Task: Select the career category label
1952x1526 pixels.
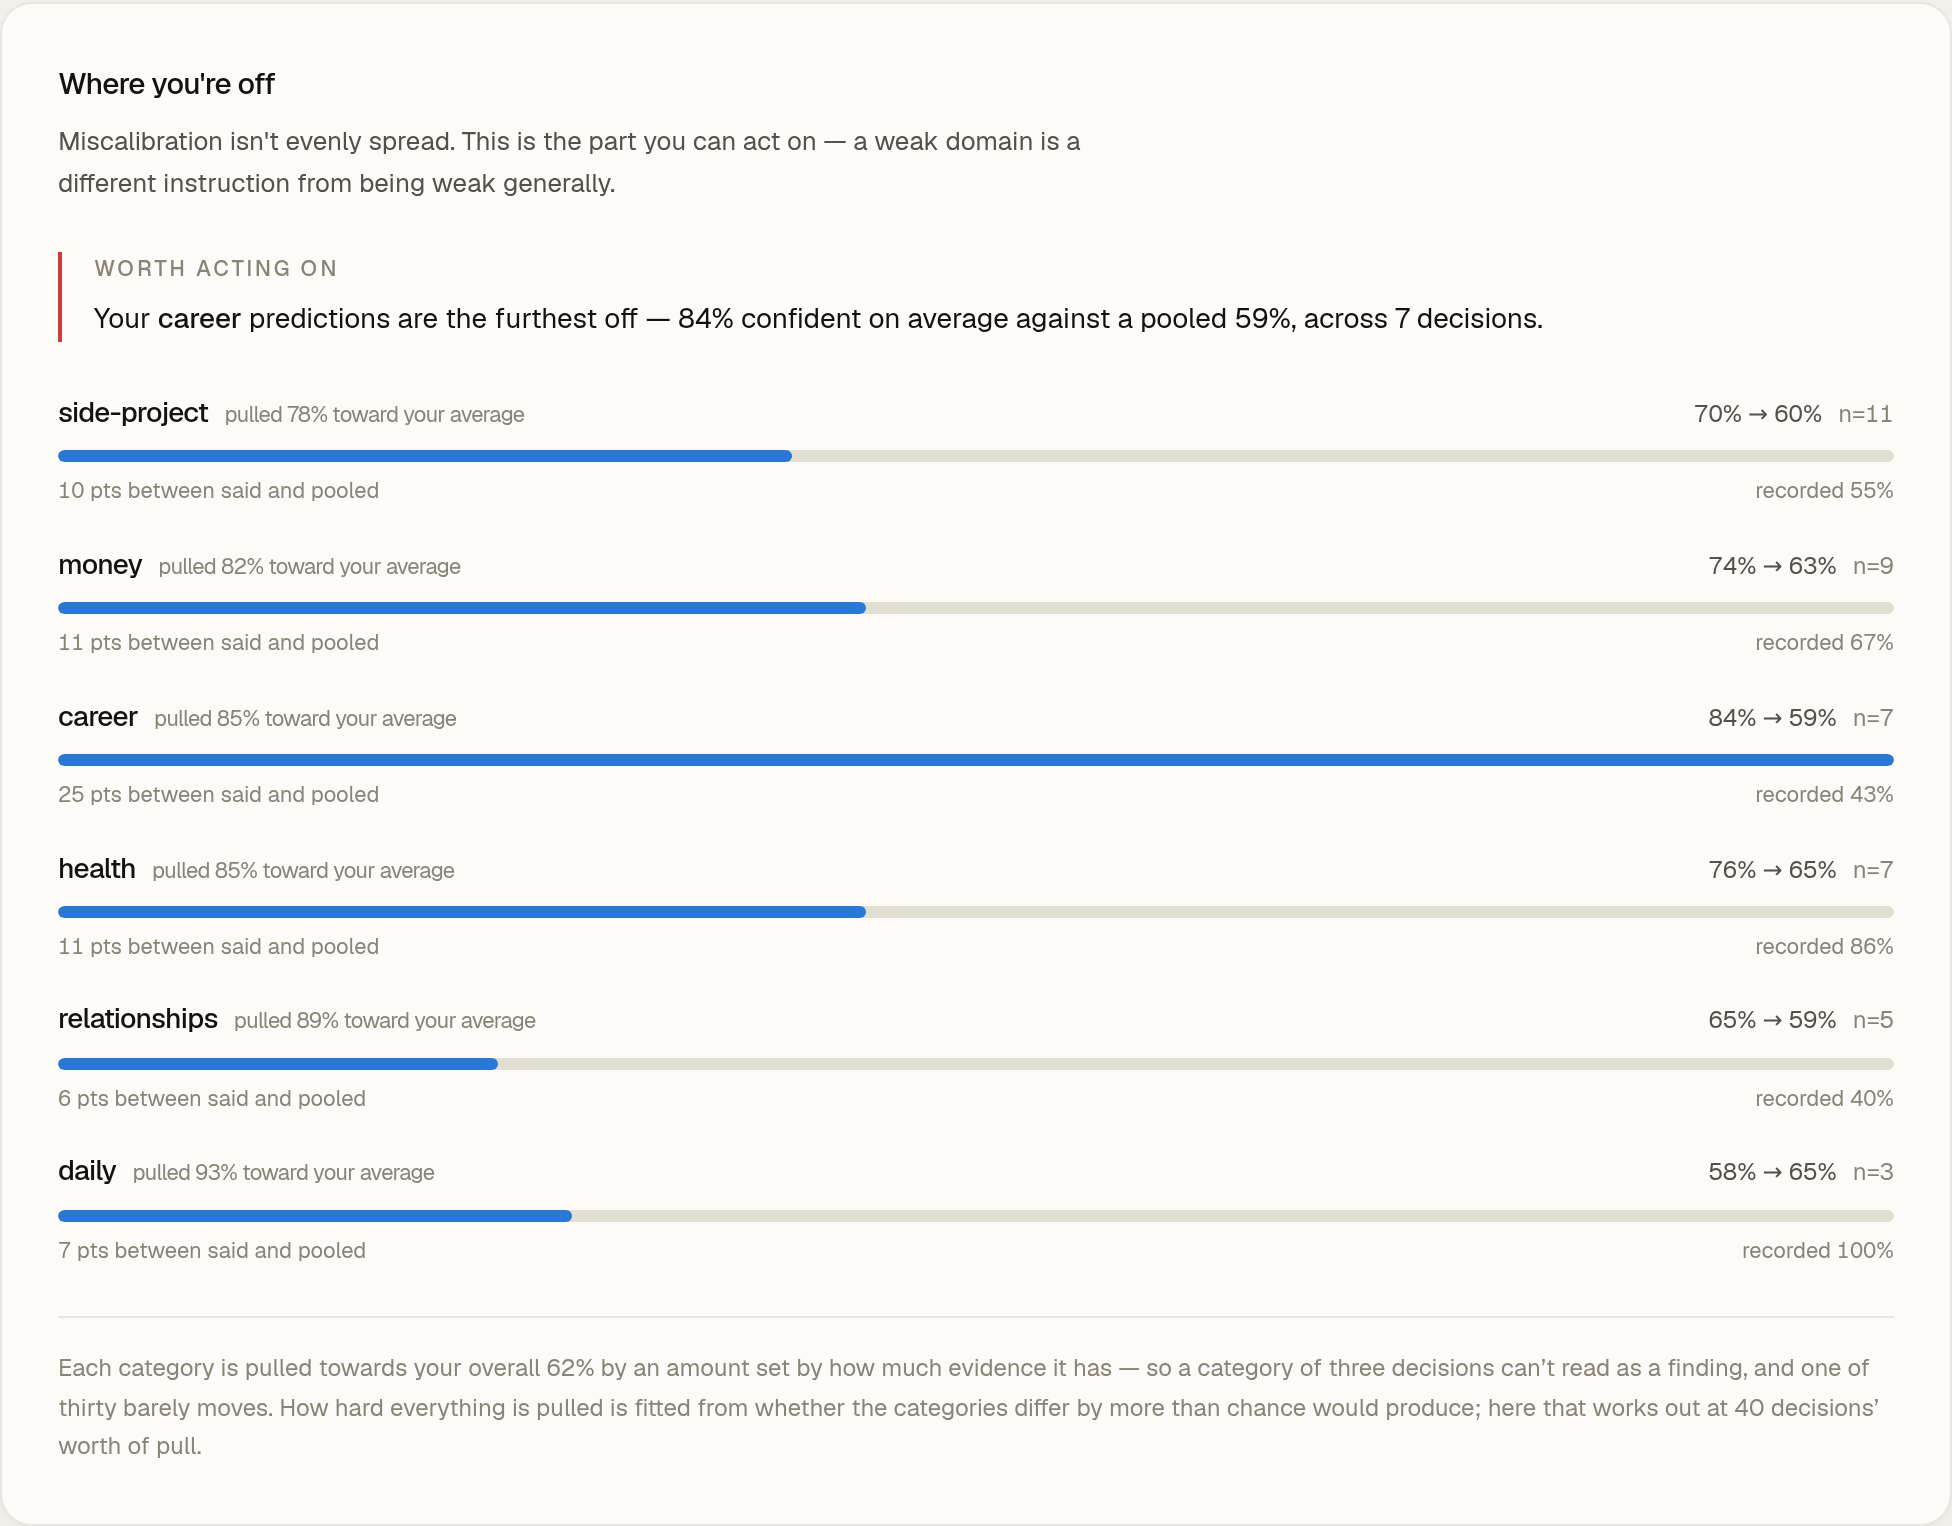Action: [98, 717]
